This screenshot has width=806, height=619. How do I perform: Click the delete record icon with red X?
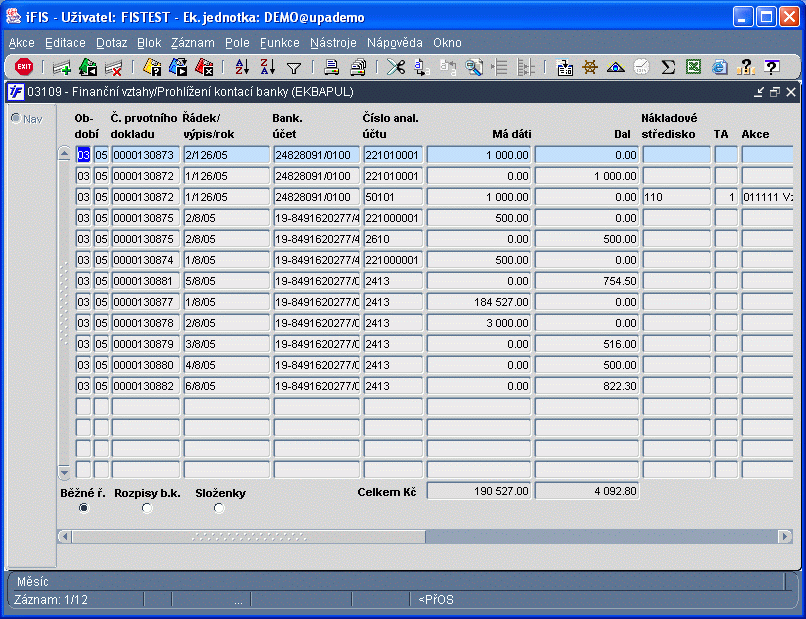[114, 68]
